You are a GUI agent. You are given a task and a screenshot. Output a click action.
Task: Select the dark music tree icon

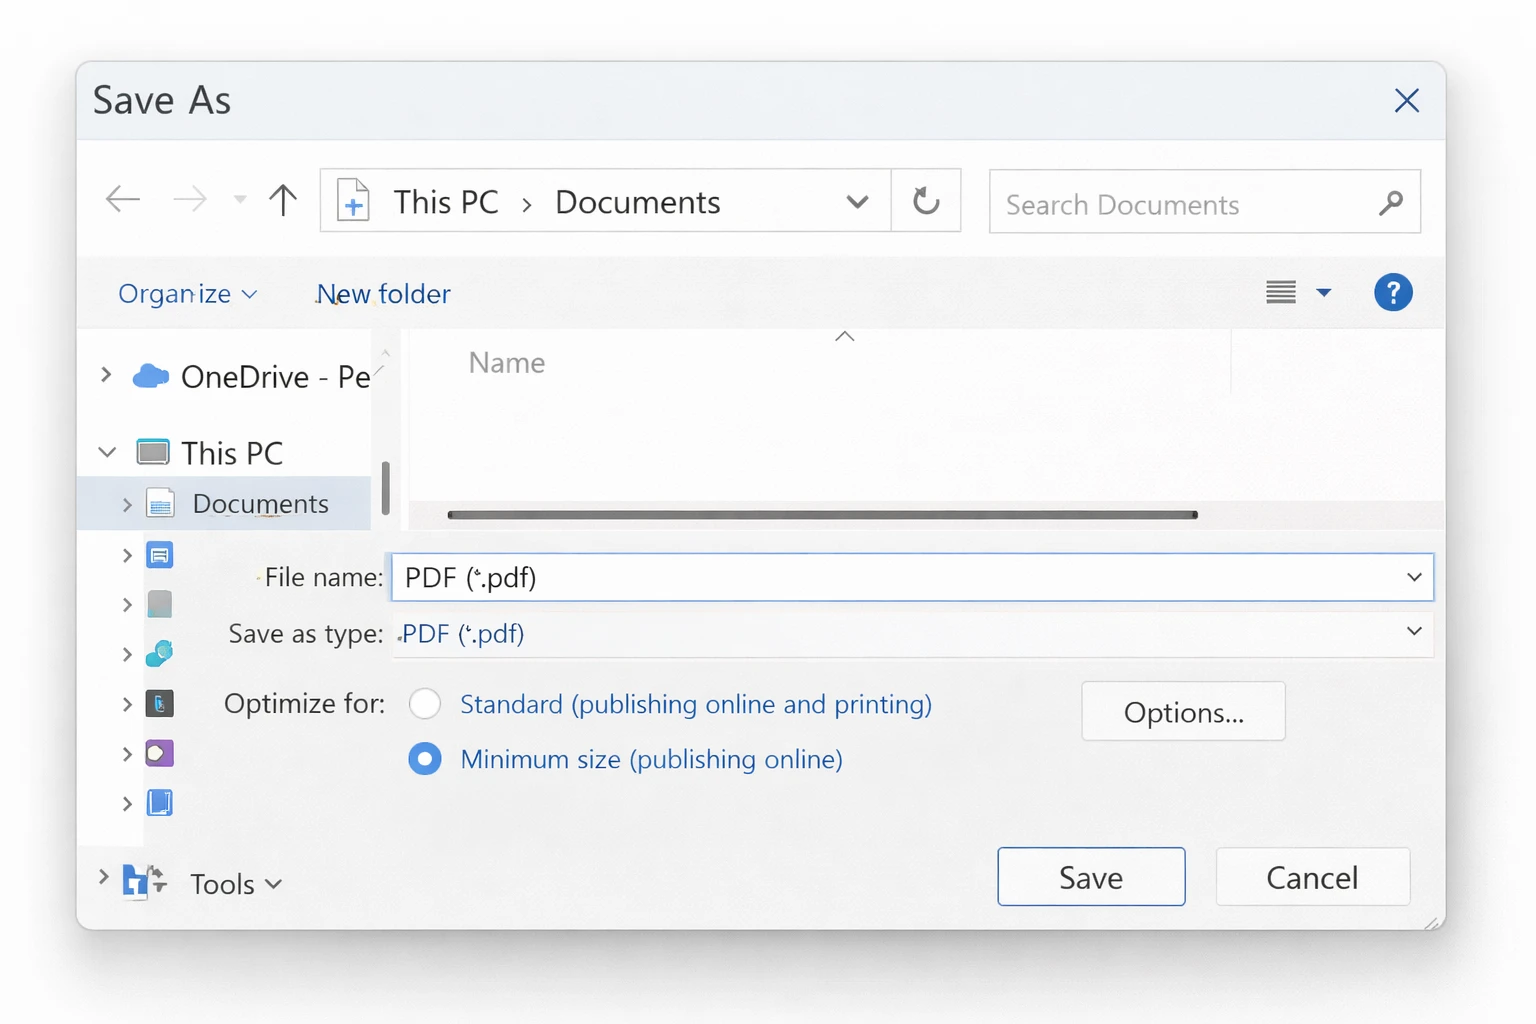coord(160,703)
